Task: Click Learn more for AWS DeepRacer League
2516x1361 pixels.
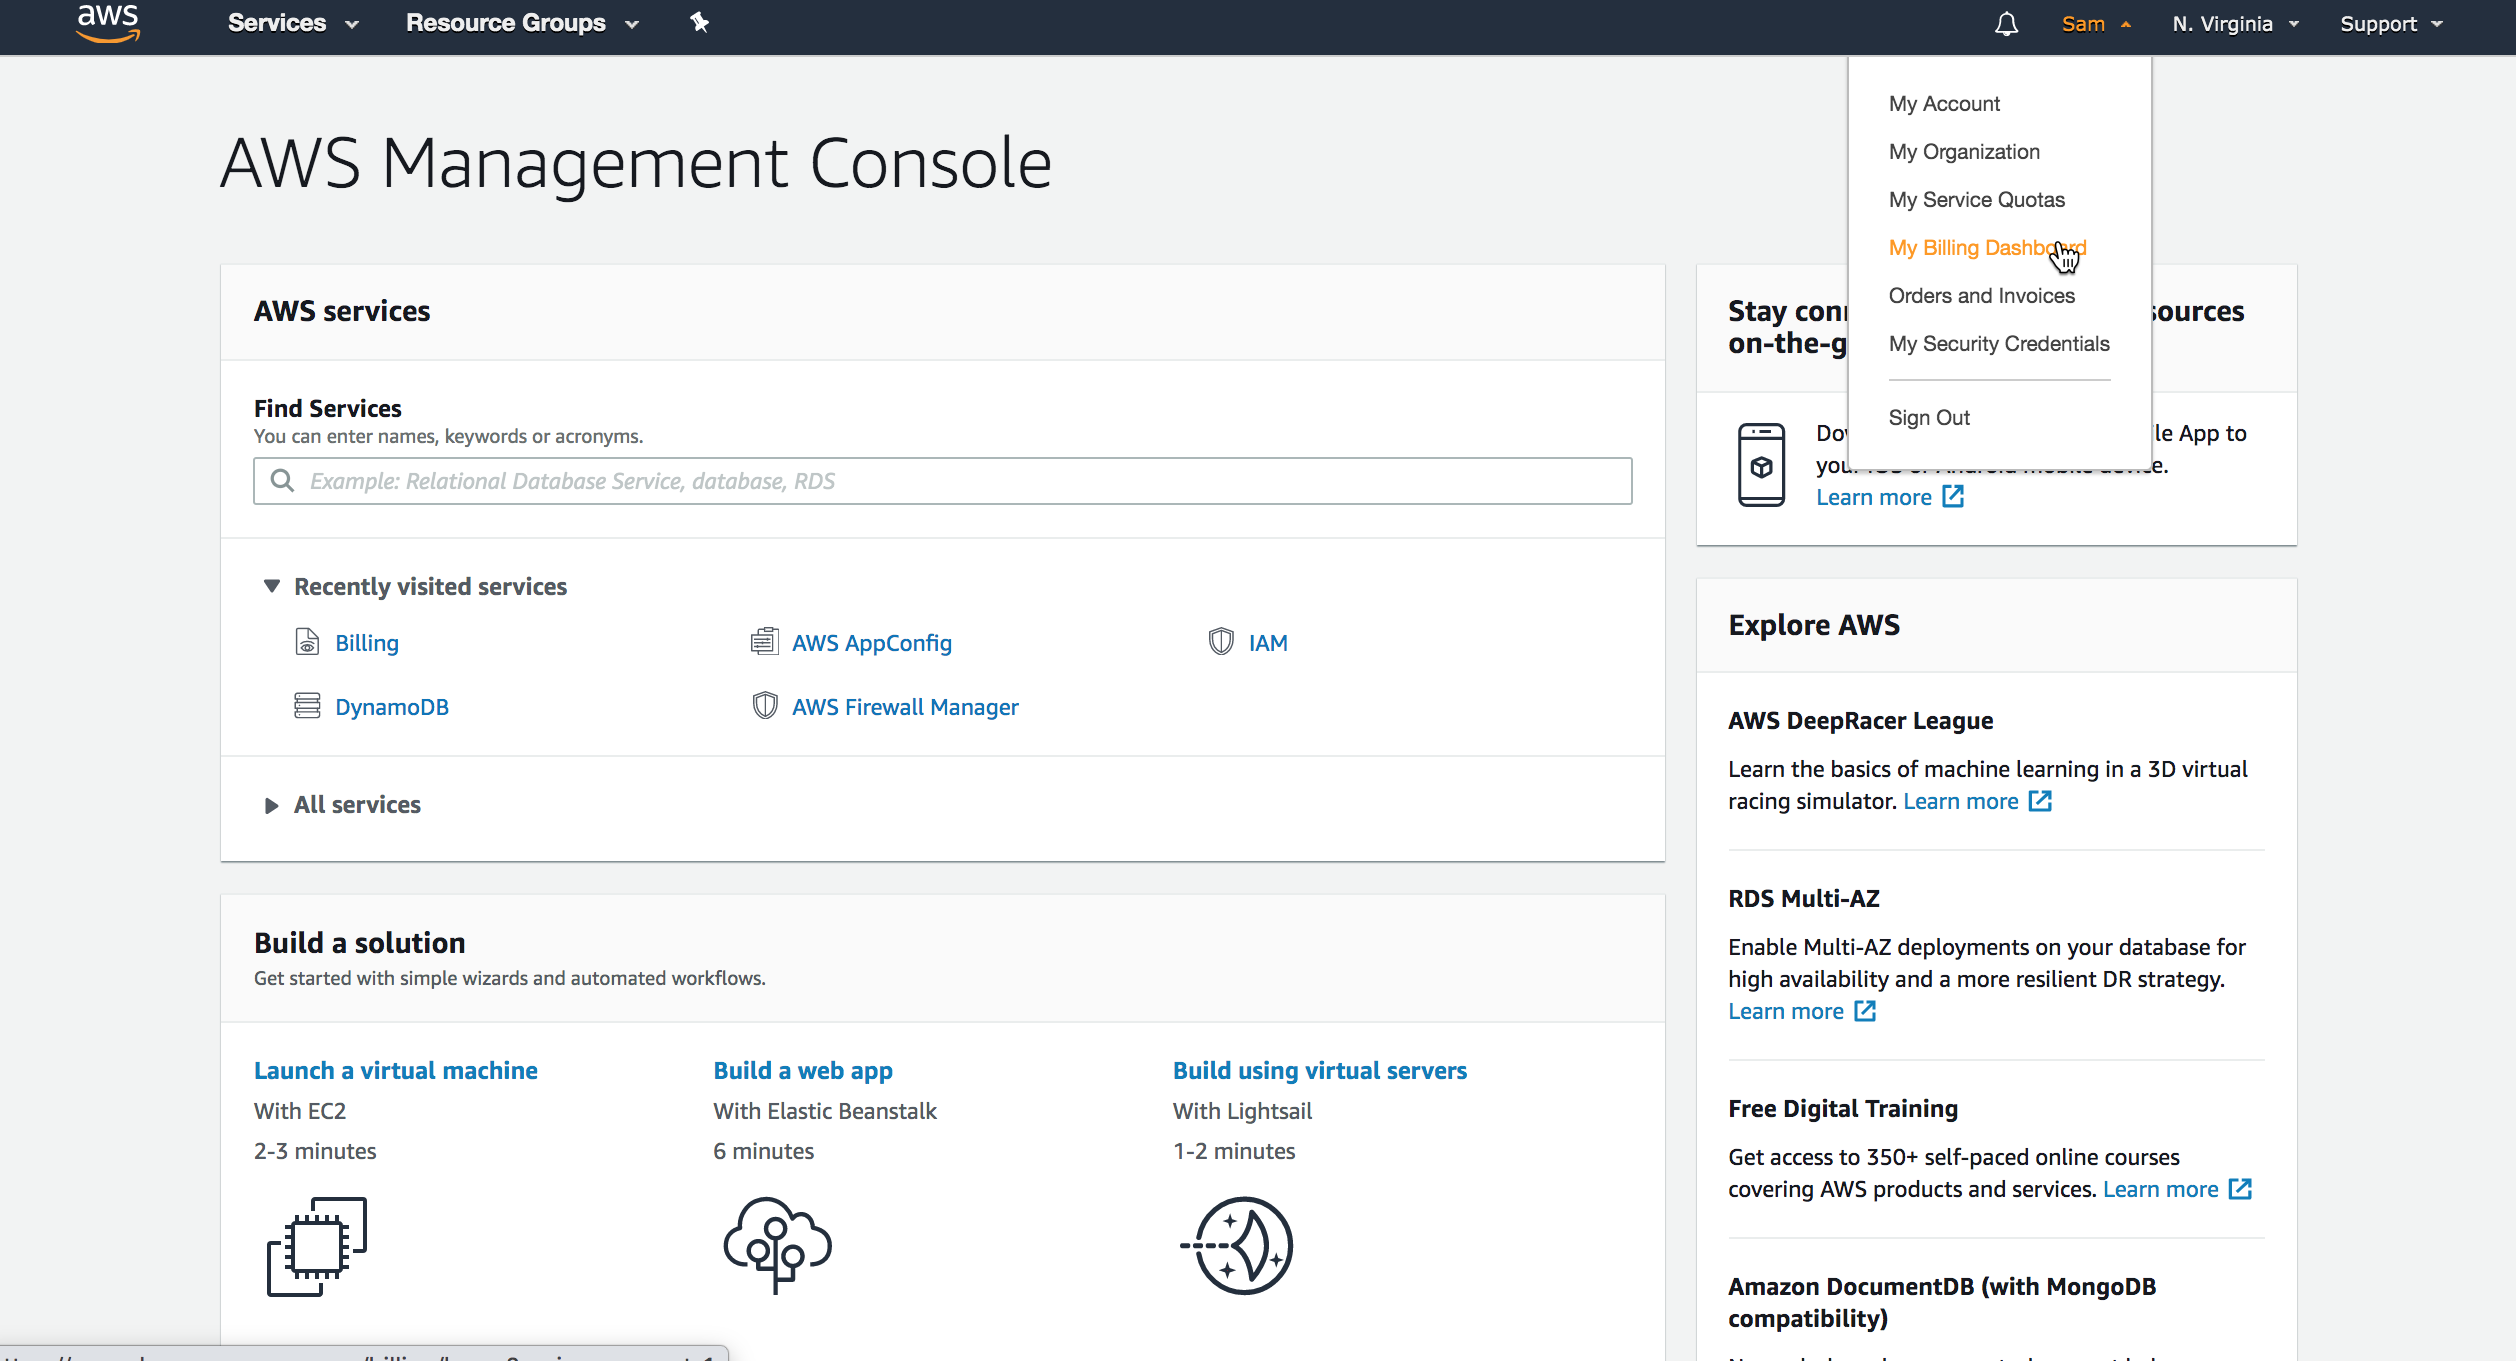Action: pyautogui.click(x=1960, y=801)
